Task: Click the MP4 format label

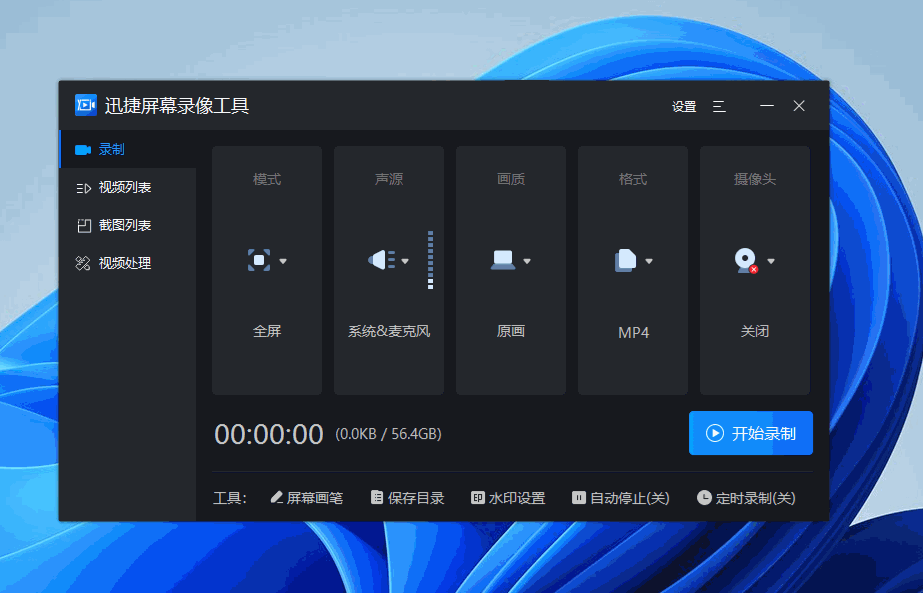Action: coord(633,333)
